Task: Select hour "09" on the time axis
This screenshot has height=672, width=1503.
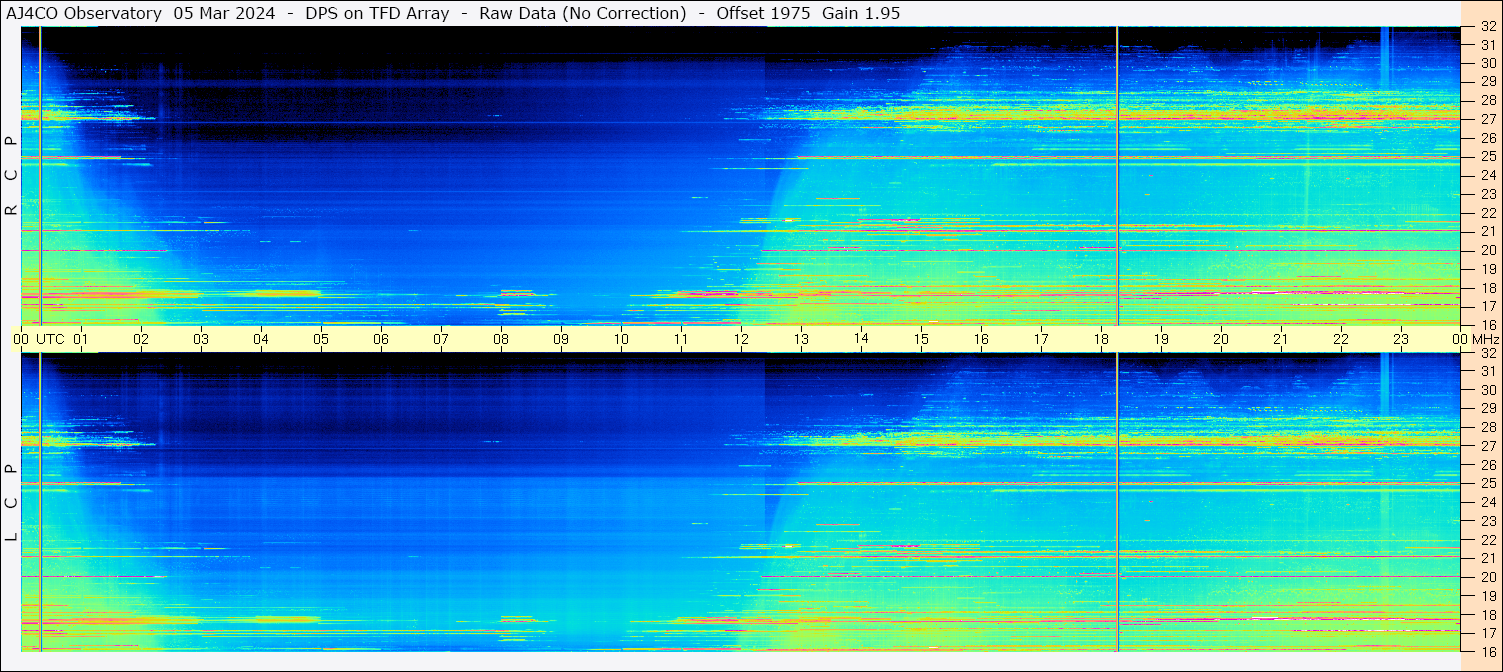Action: point(561,339)
